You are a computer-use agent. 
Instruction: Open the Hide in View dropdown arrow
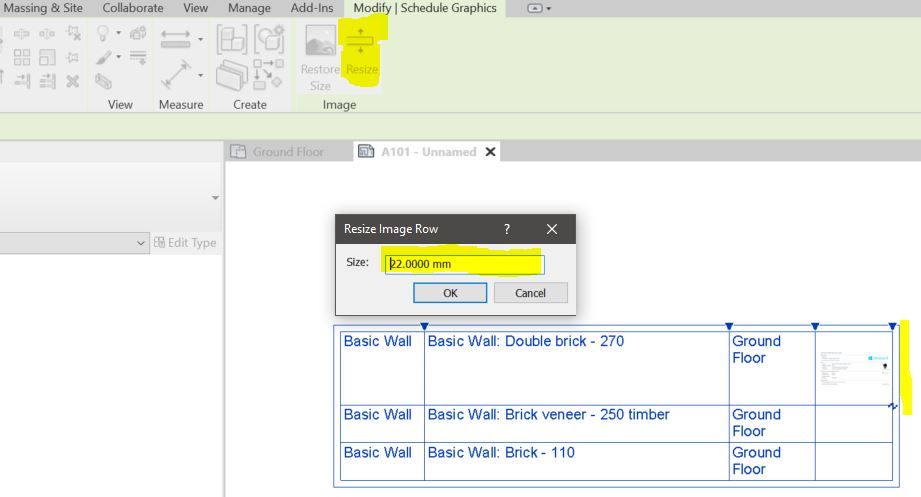pyautogui.click(x=119, y=33)
